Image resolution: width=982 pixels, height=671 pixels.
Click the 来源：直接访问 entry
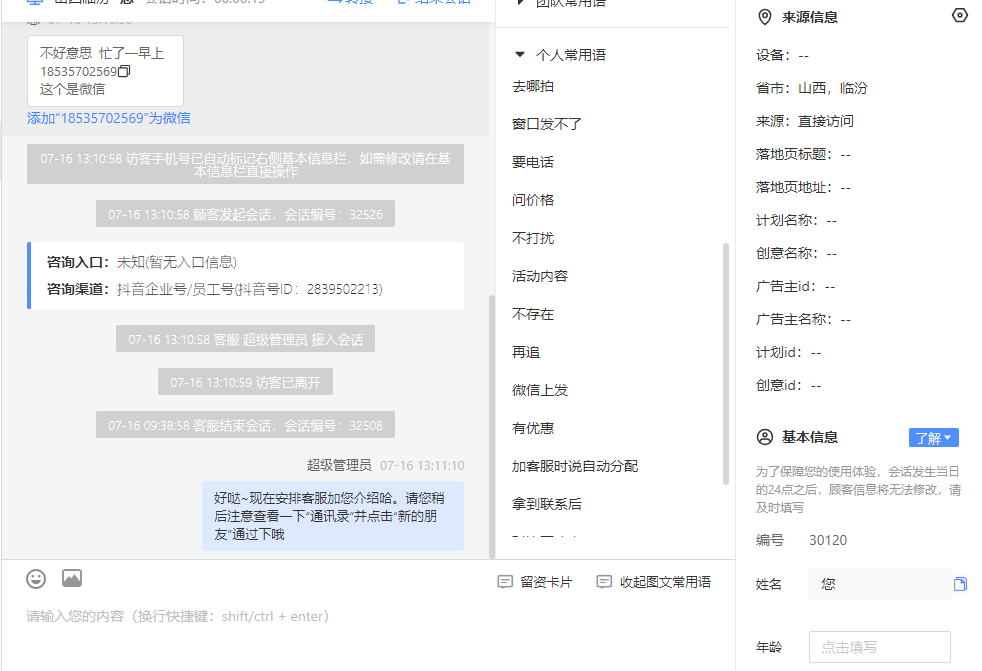(805, 122)
